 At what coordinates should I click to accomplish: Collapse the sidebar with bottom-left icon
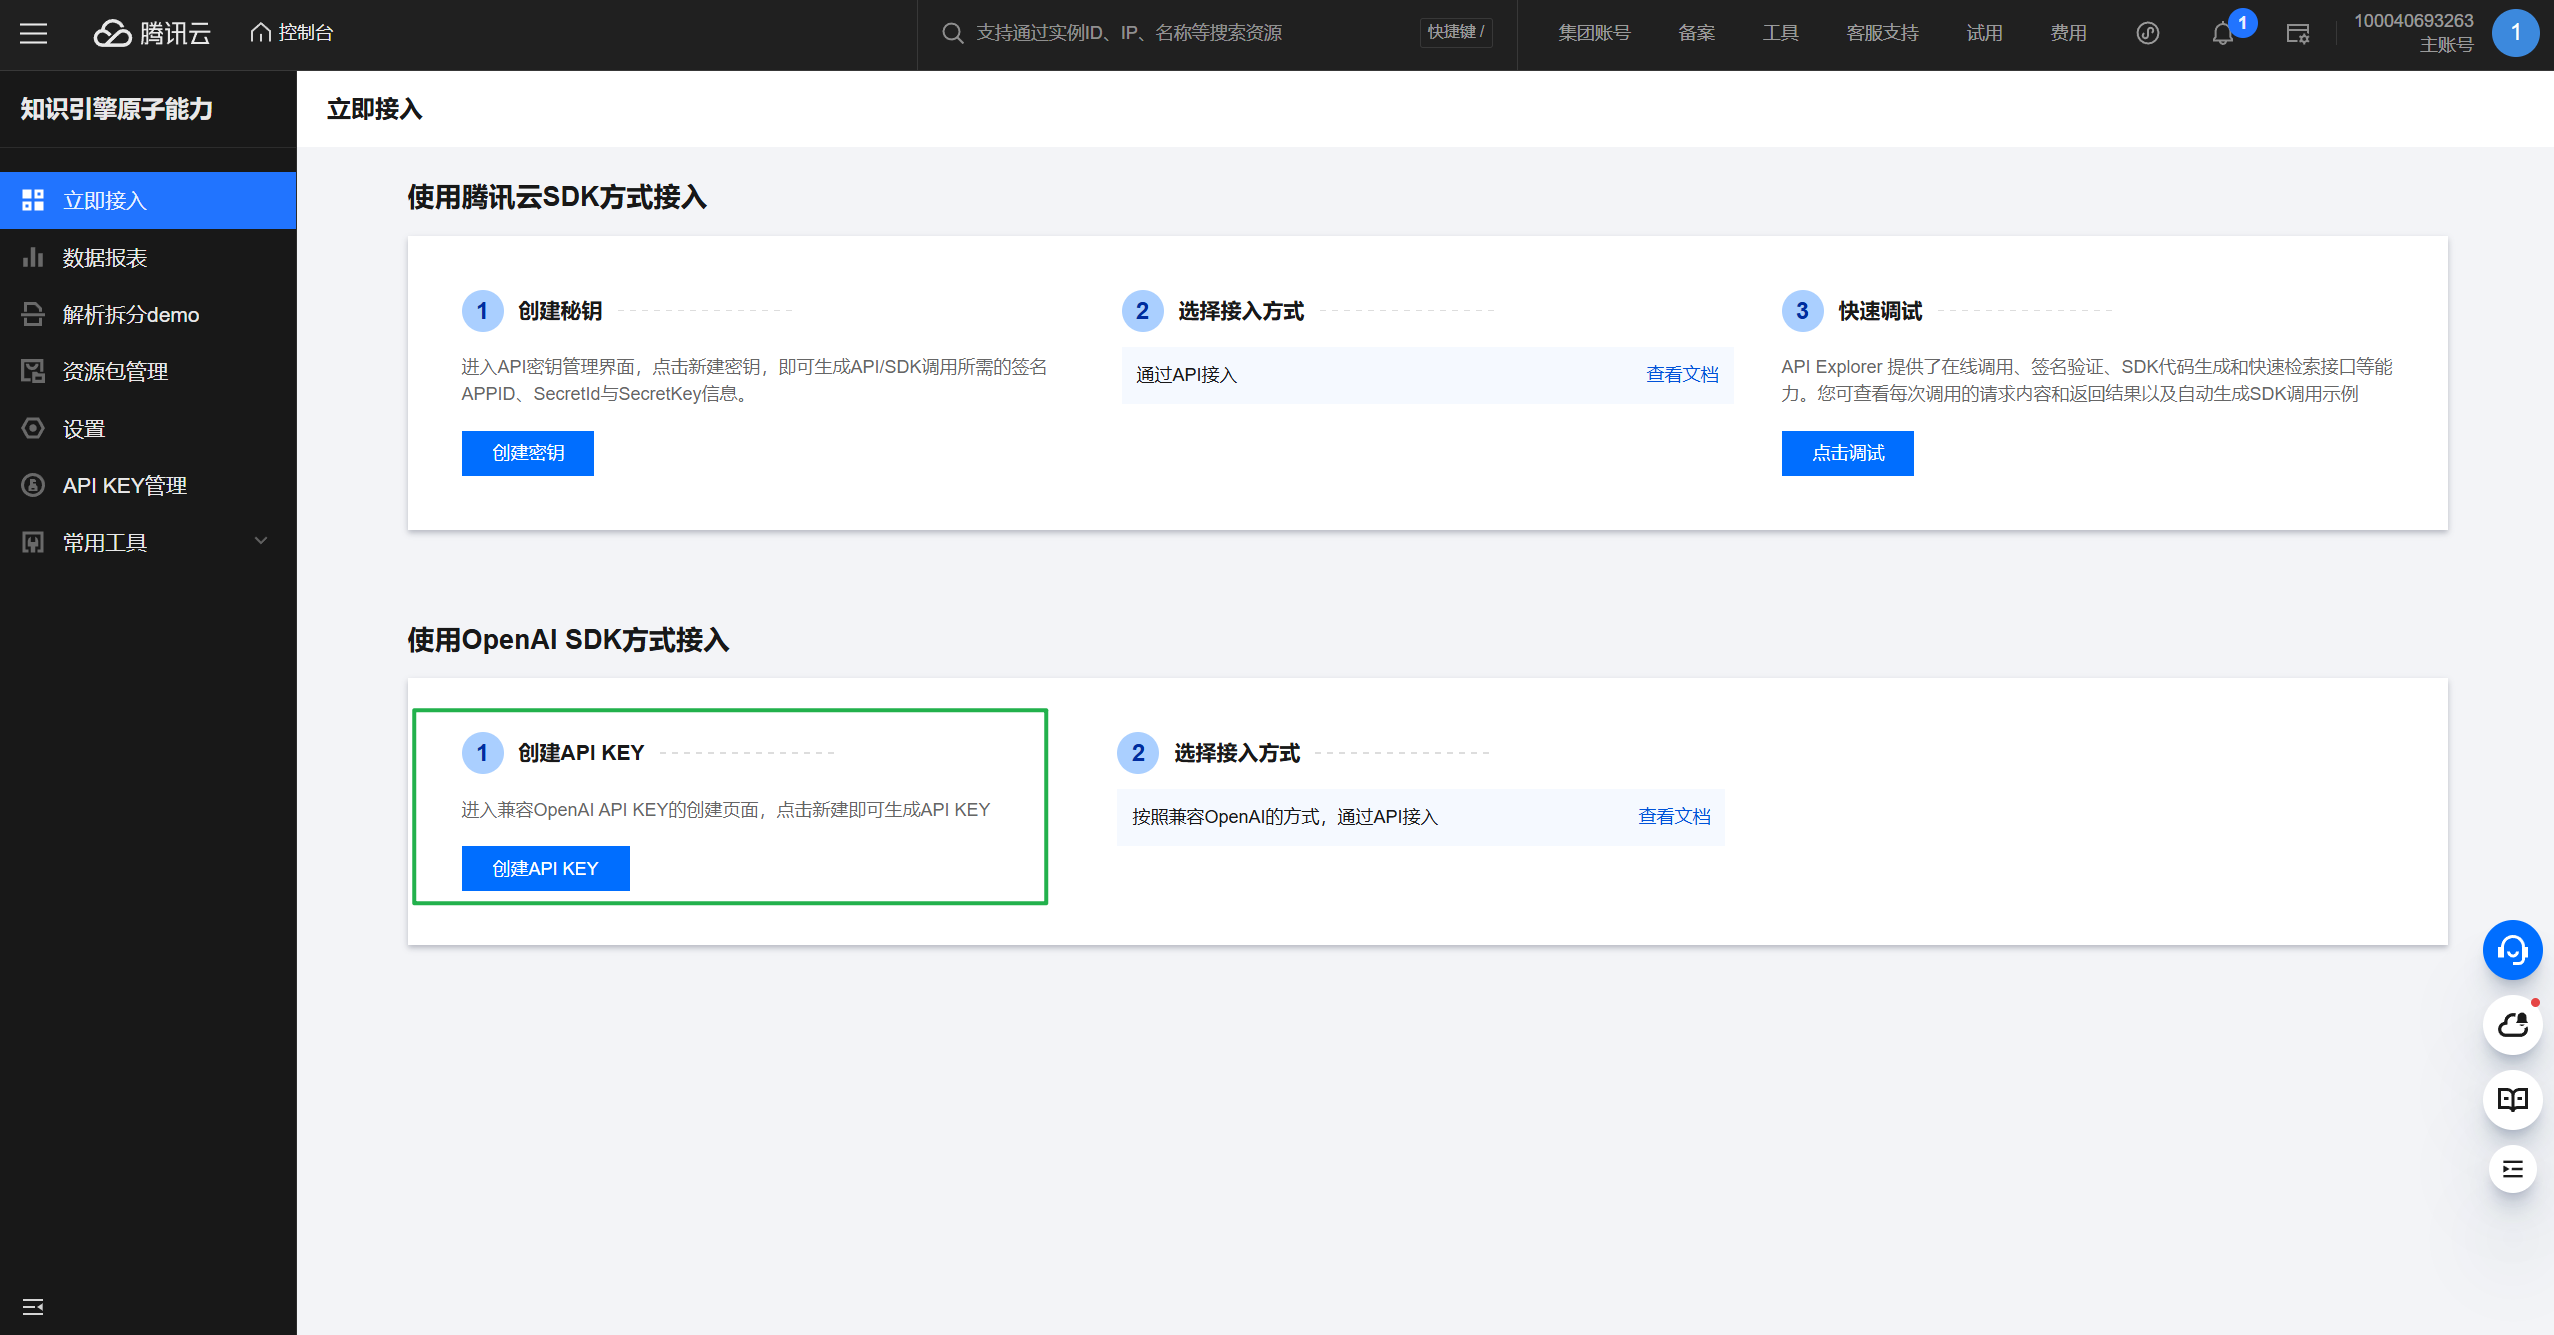33,1306
